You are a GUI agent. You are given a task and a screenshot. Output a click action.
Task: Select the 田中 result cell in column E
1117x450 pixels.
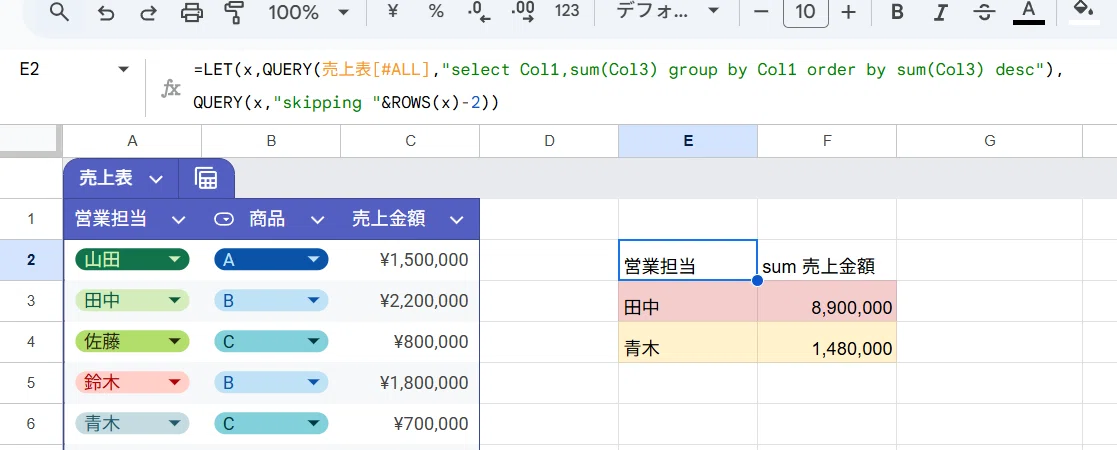pyautogui.click(x=688, y=301)
